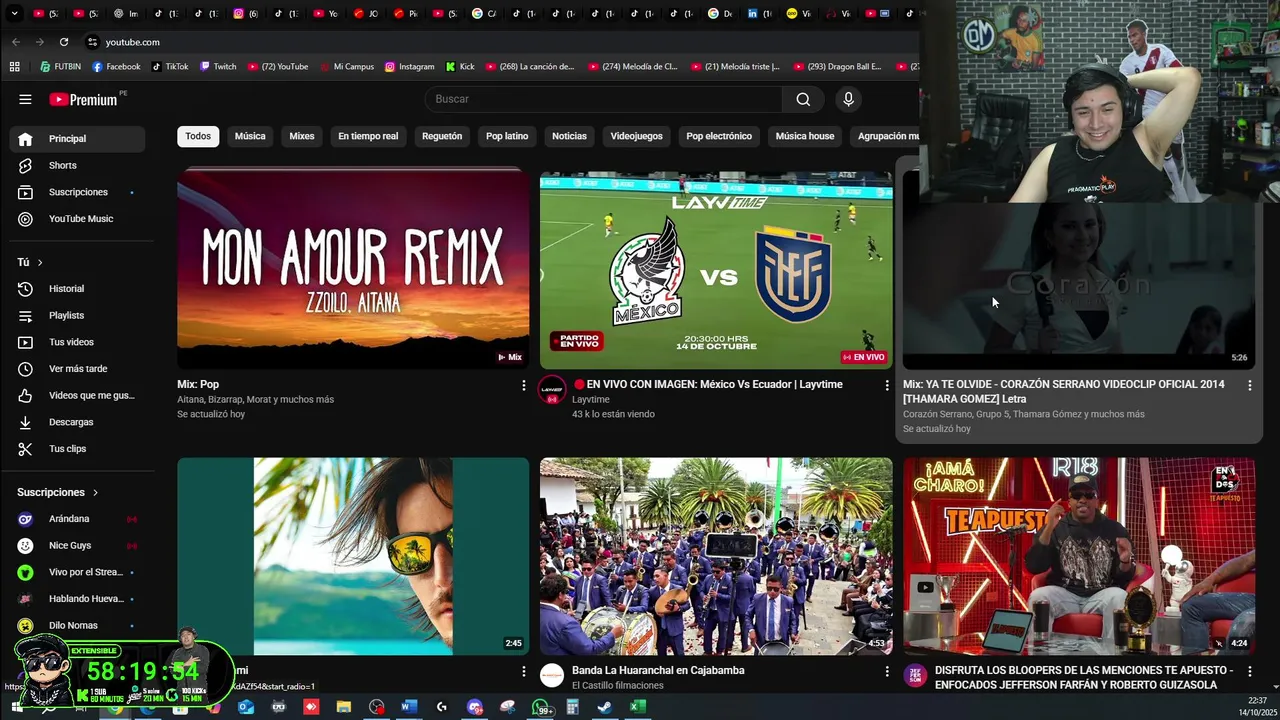
Task: Open México vs Ecuador live thumbnail
Action: [716, 270]
